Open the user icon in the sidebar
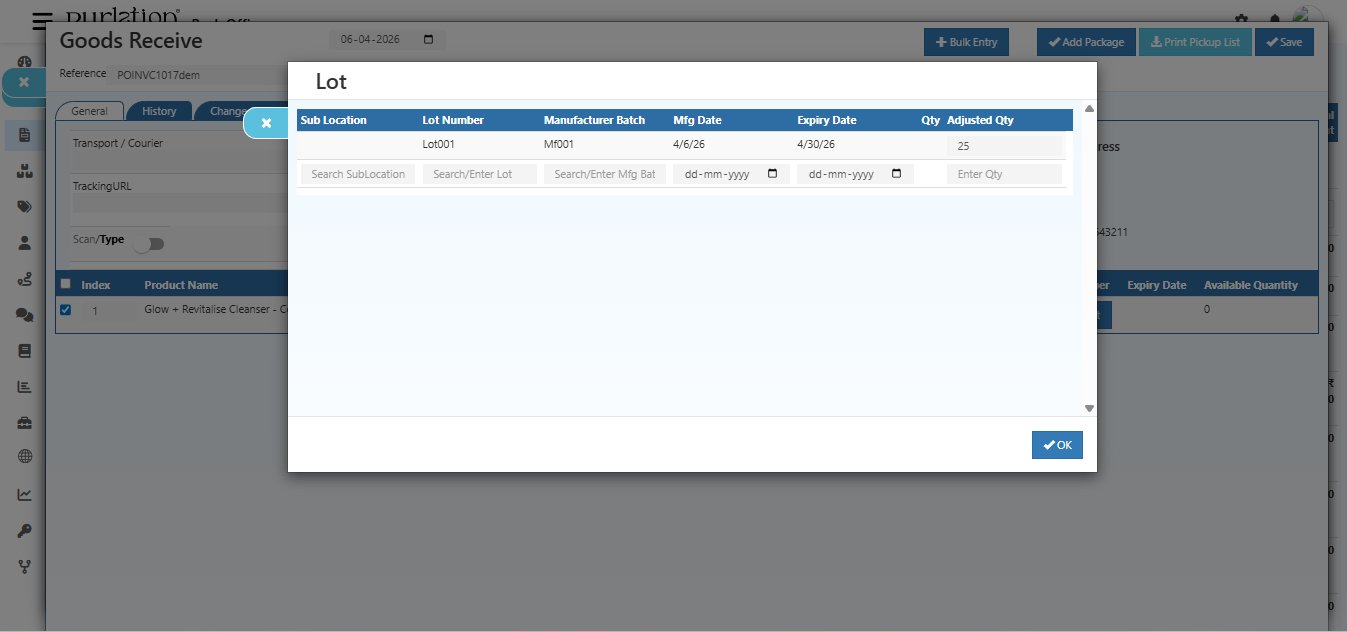Viewport: 1347px width, 632px height. [25, 243]
